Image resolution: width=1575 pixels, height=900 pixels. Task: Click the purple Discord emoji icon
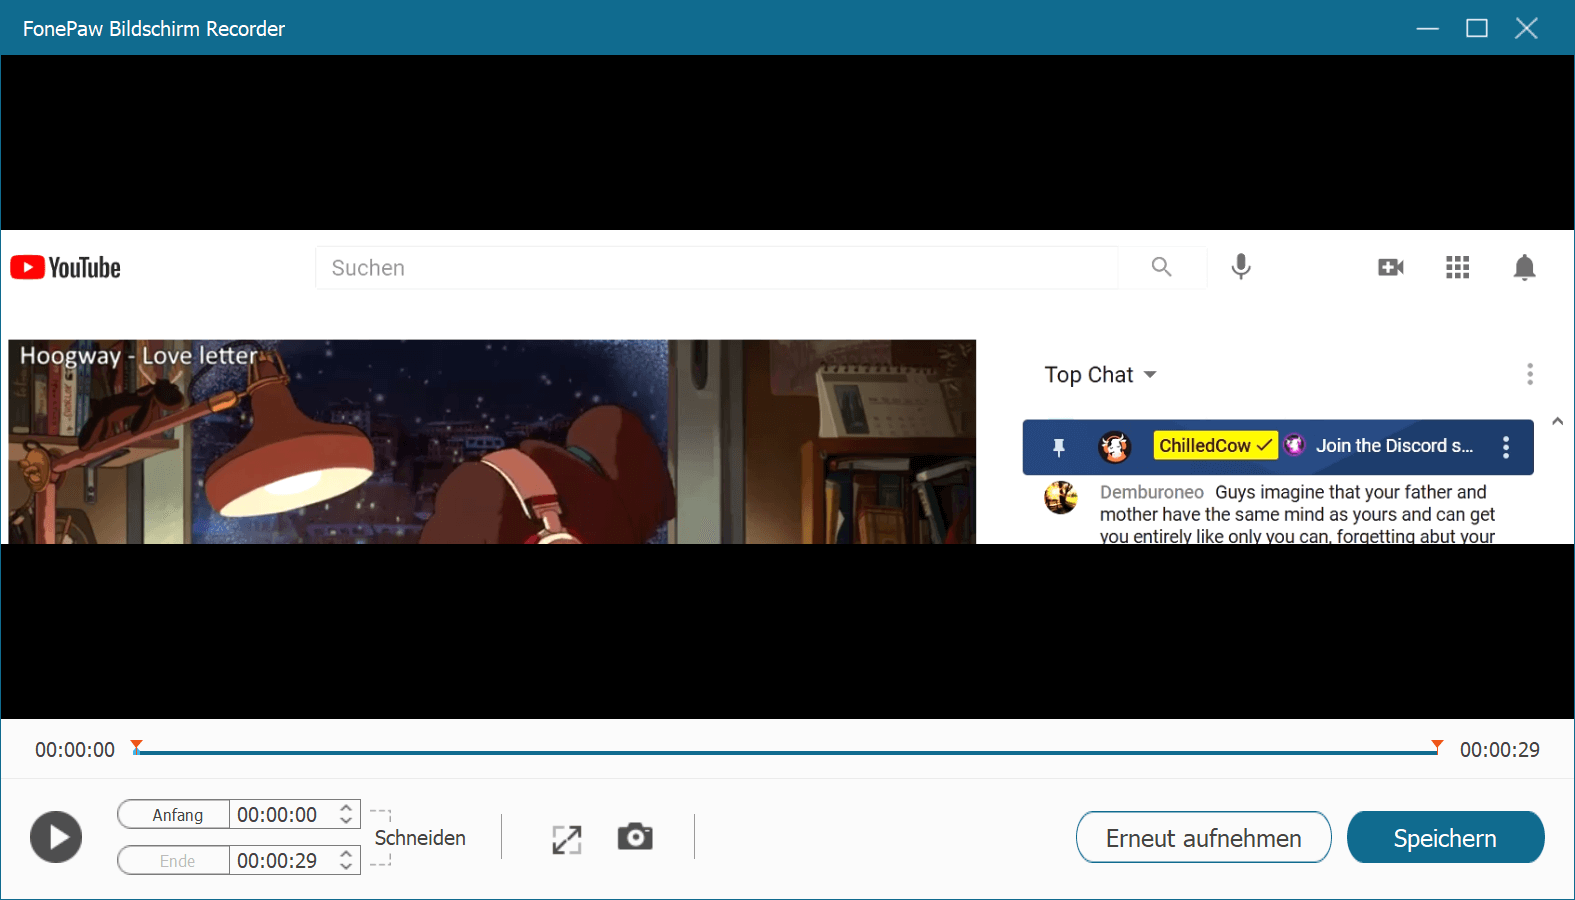[1295, 445]
